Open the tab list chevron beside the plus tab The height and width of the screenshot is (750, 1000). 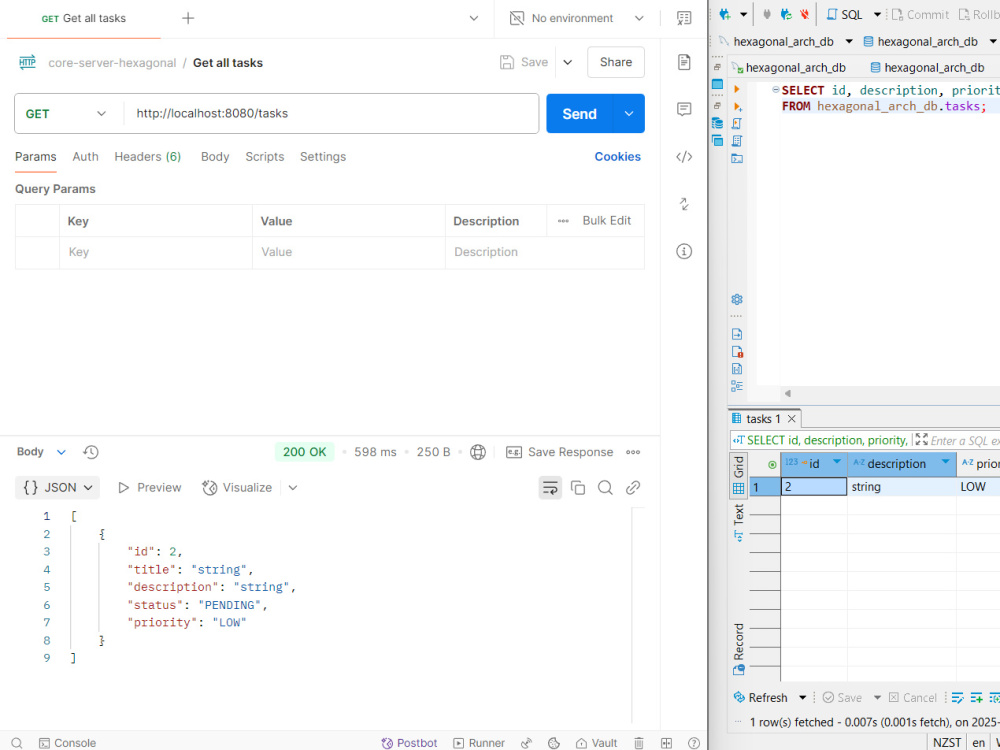(474, 18)
